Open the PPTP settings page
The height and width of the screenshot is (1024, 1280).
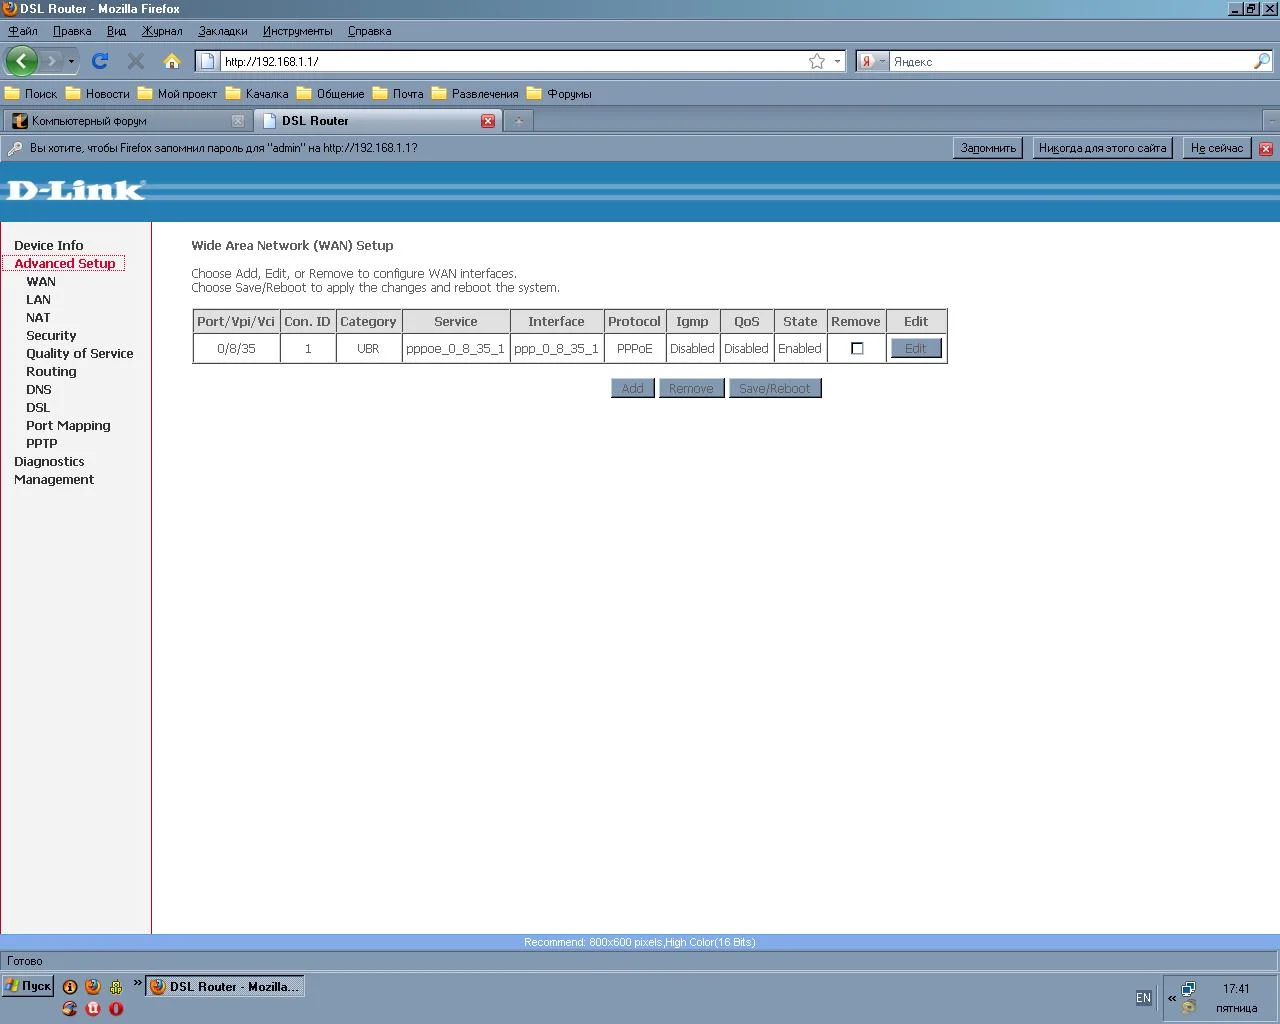(42, 443)
